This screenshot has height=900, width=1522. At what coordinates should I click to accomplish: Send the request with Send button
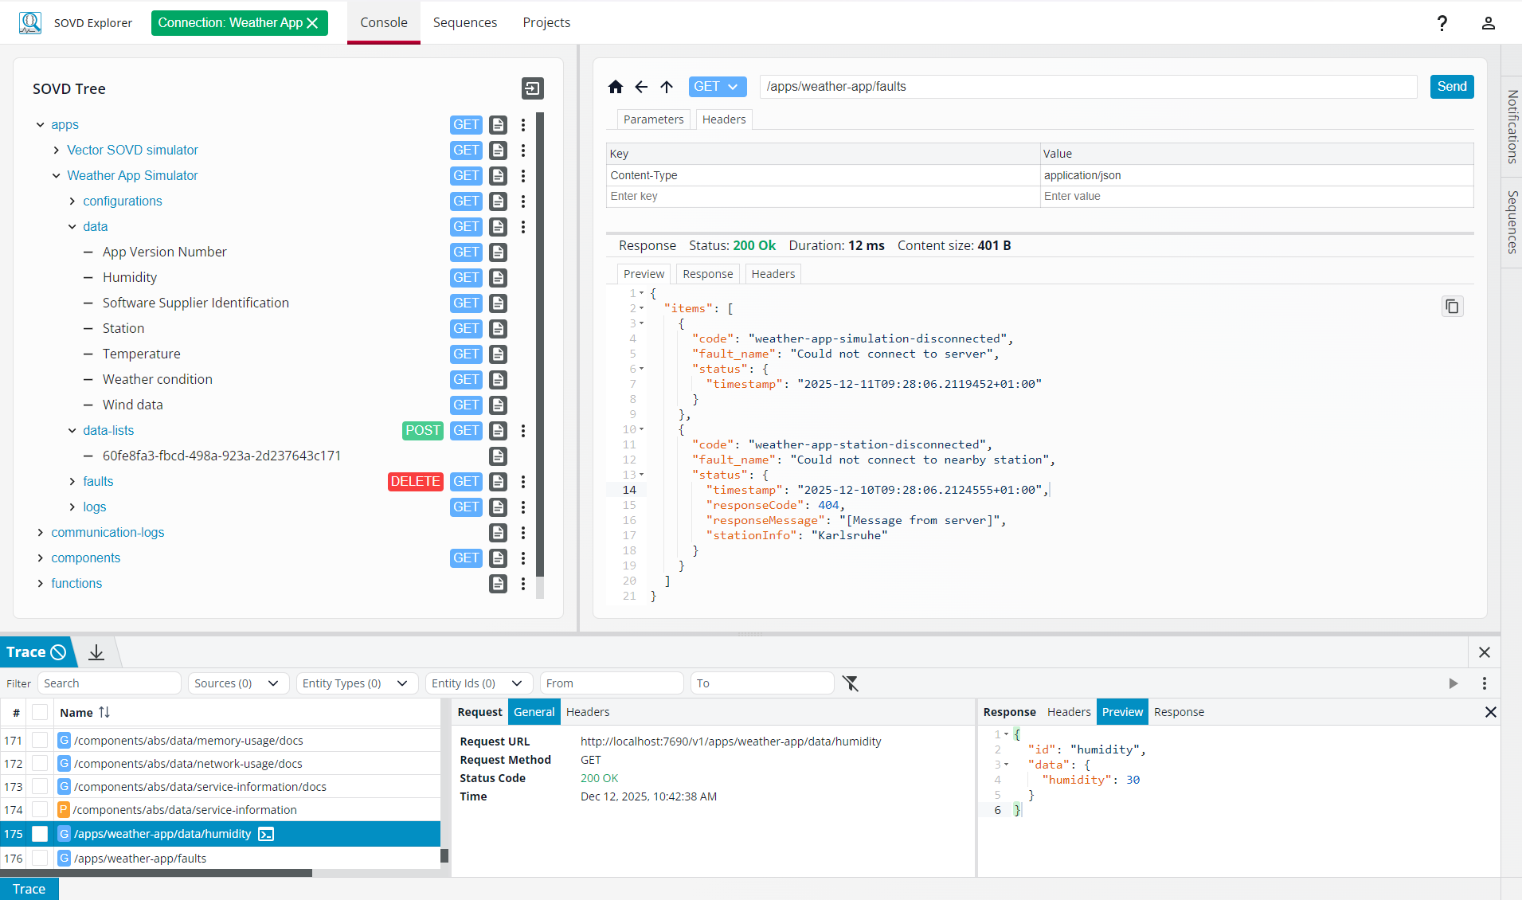point(1452,87)
